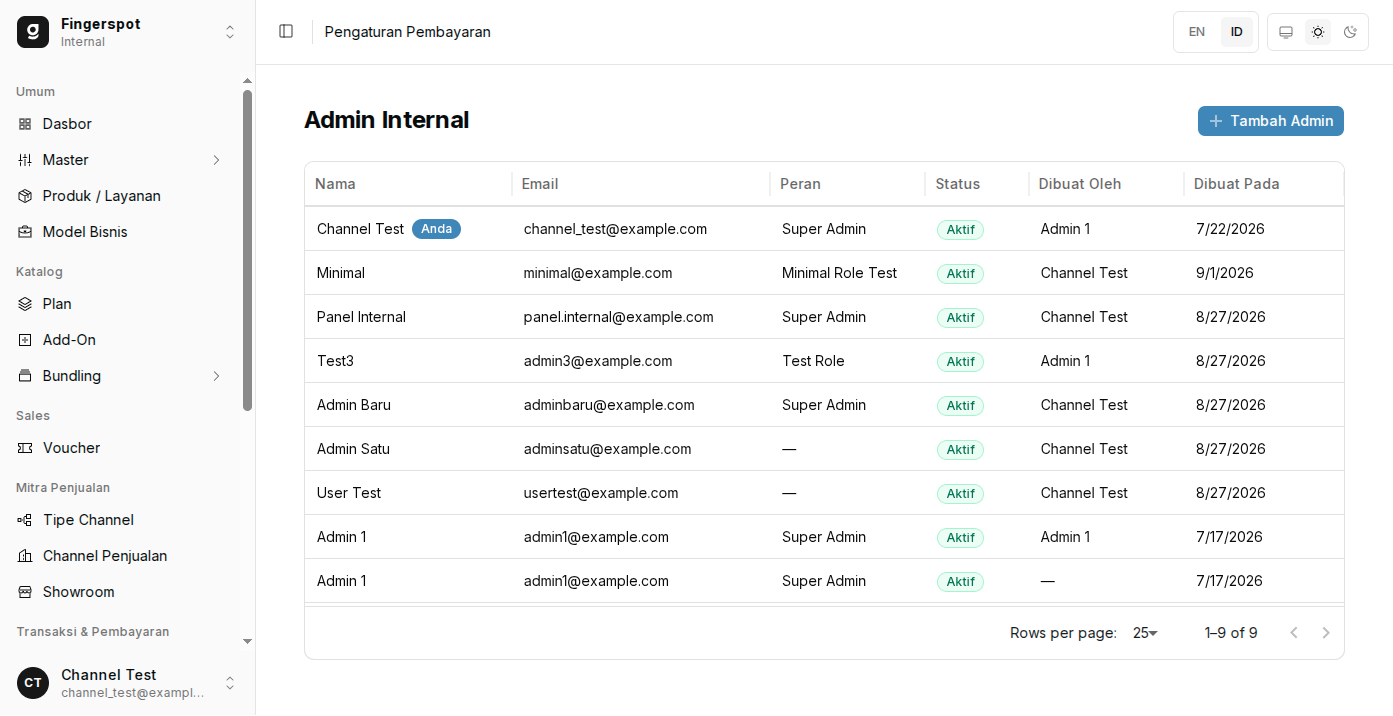Click the Fingerspot logo icon
This screenshot has width=1393, height=716.
pyautogui.click(x=33, y=32)
